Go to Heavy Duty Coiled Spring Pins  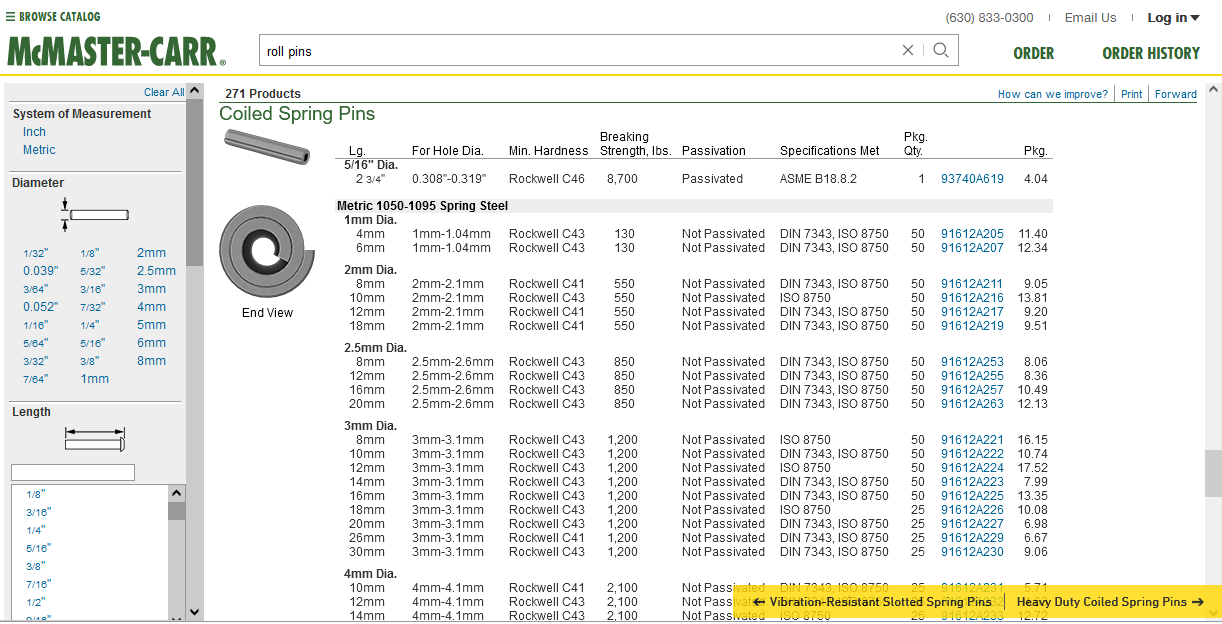(x=1110, y=602)
